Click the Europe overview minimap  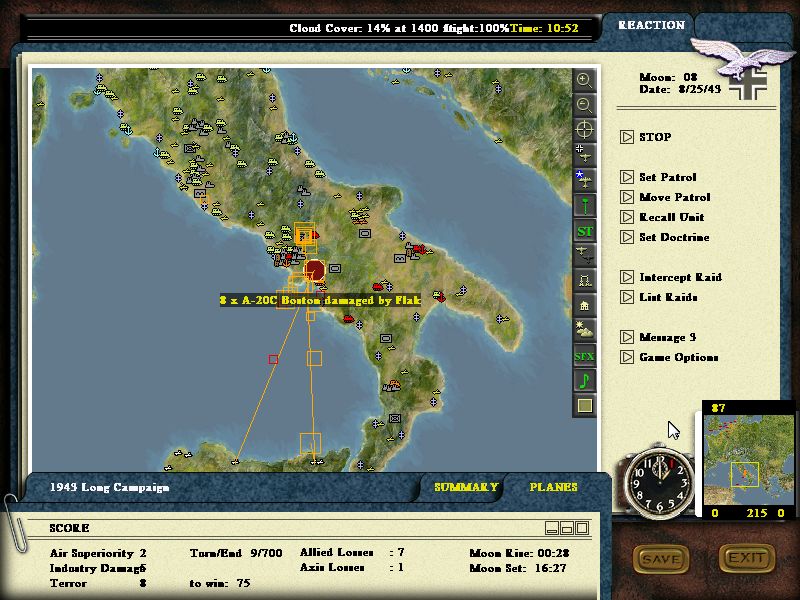click(x=748, y=460)
